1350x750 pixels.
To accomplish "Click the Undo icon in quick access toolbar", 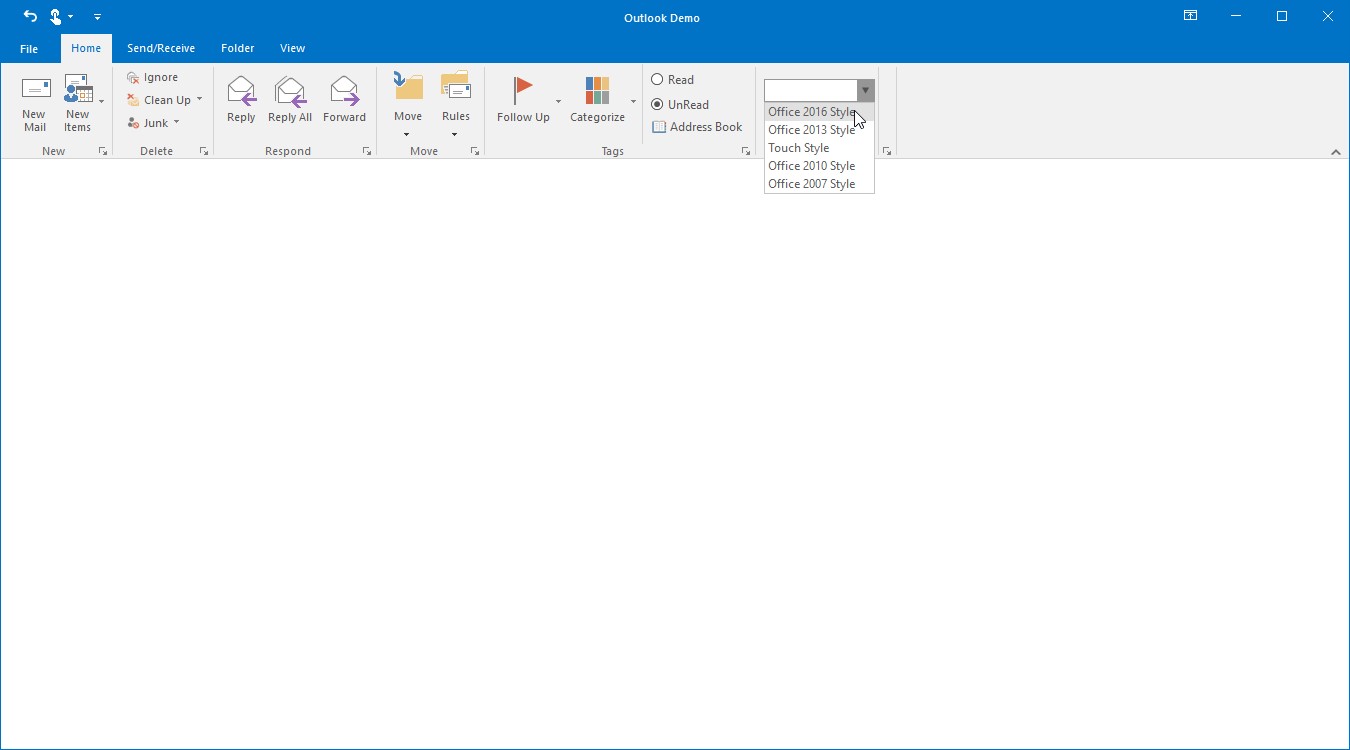I will click(29, 16).
